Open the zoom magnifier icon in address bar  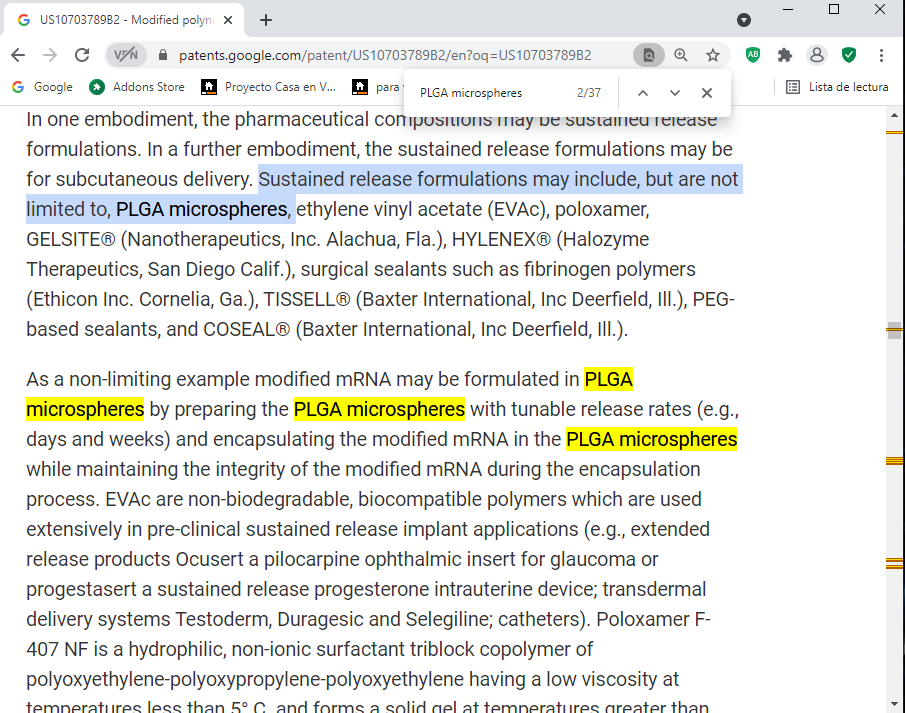tap(681, 55)
